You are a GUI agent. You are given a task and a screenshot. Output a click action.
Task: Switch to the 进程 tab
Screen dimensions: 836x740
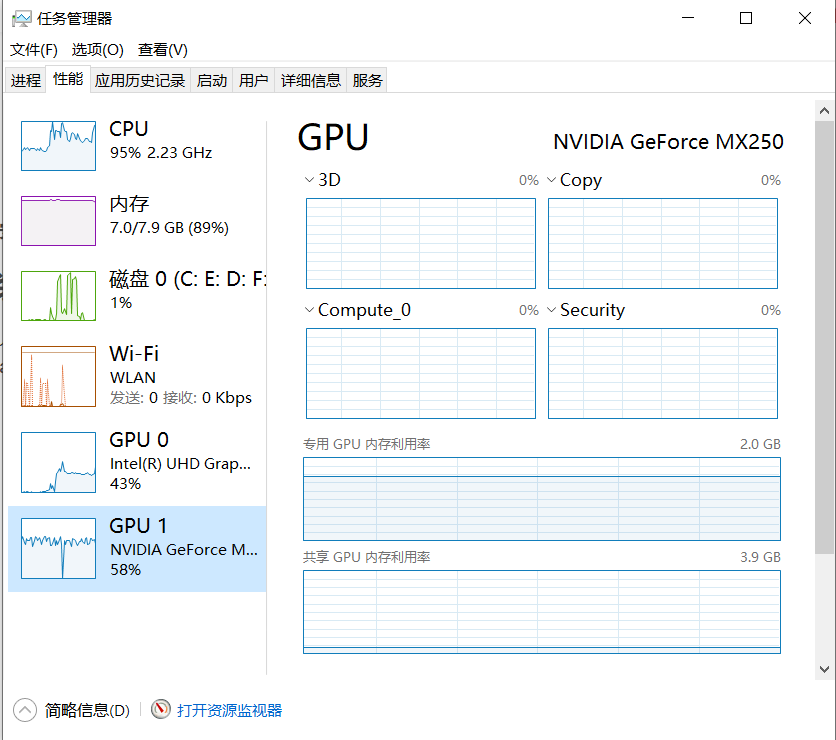pos(26,80)
